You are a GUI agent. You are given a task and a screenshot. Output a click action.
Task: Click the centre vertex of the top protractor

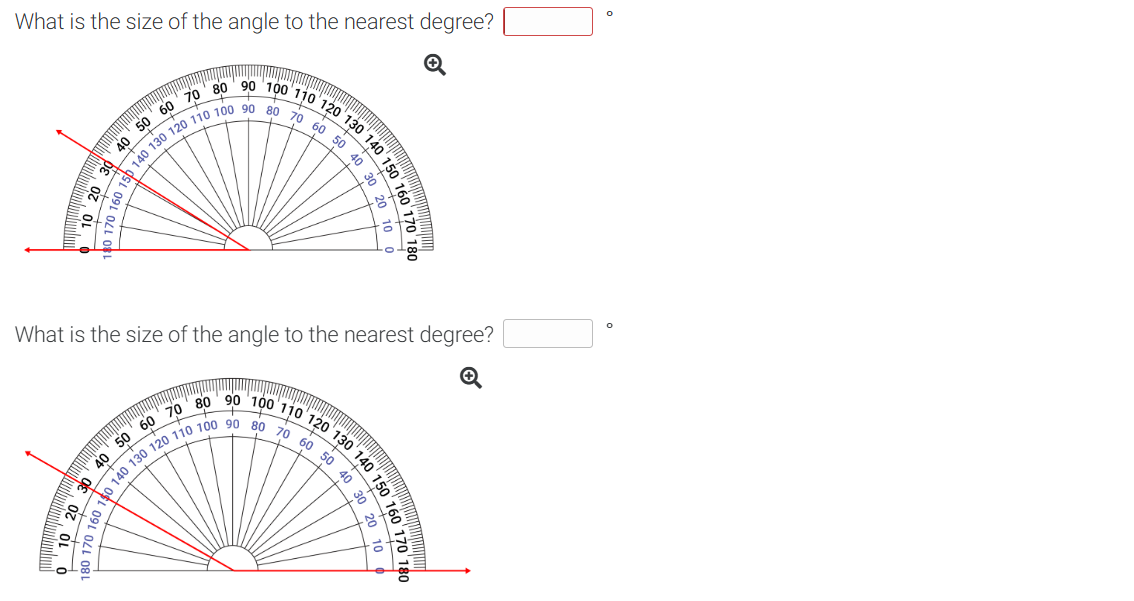[249, 250]
